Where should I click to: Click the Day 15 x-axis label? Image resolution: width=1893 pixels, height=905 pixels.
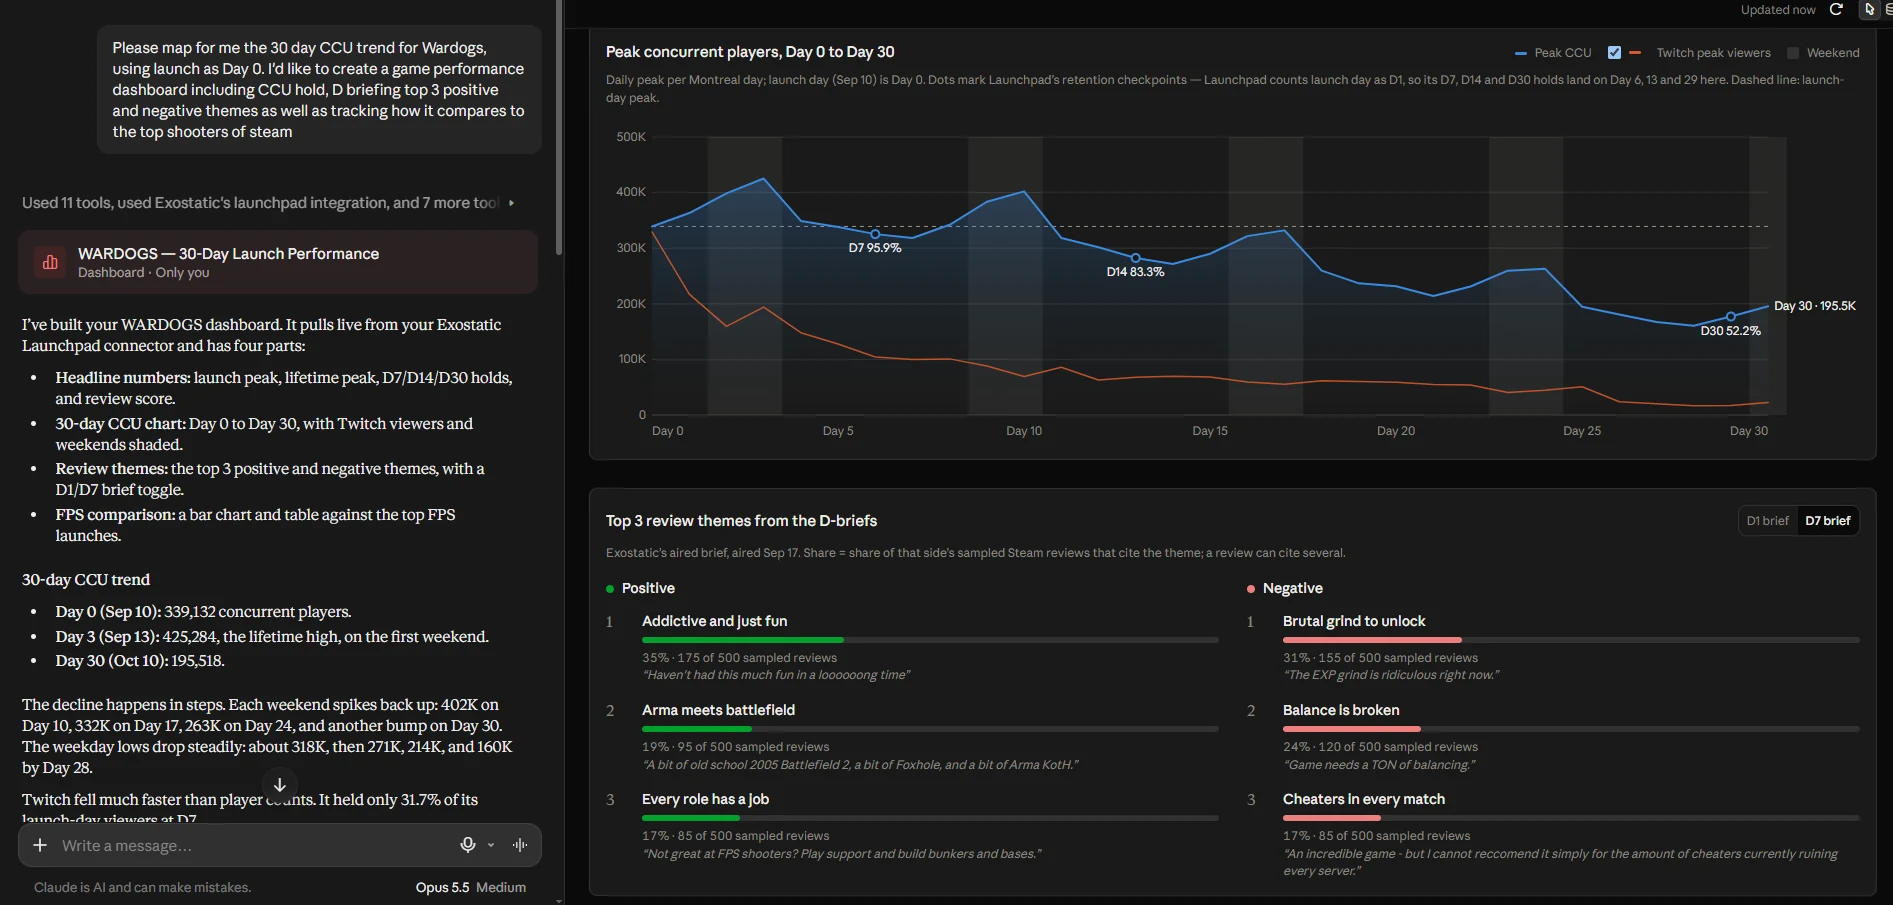pyautogui.click(x=1210, y=431)
